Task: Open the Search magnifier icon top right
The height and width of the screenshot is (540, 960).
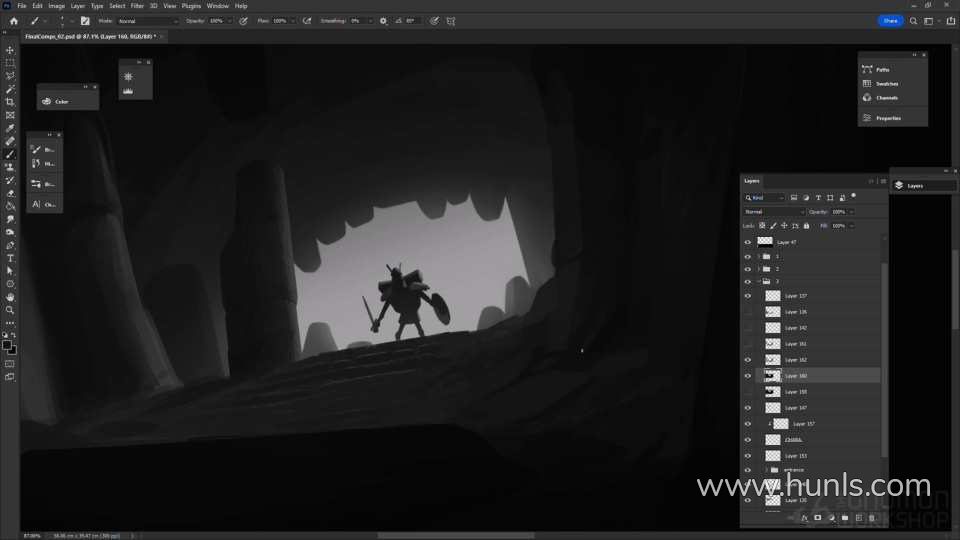Action: pyautogui.click(x=913, y=21)
